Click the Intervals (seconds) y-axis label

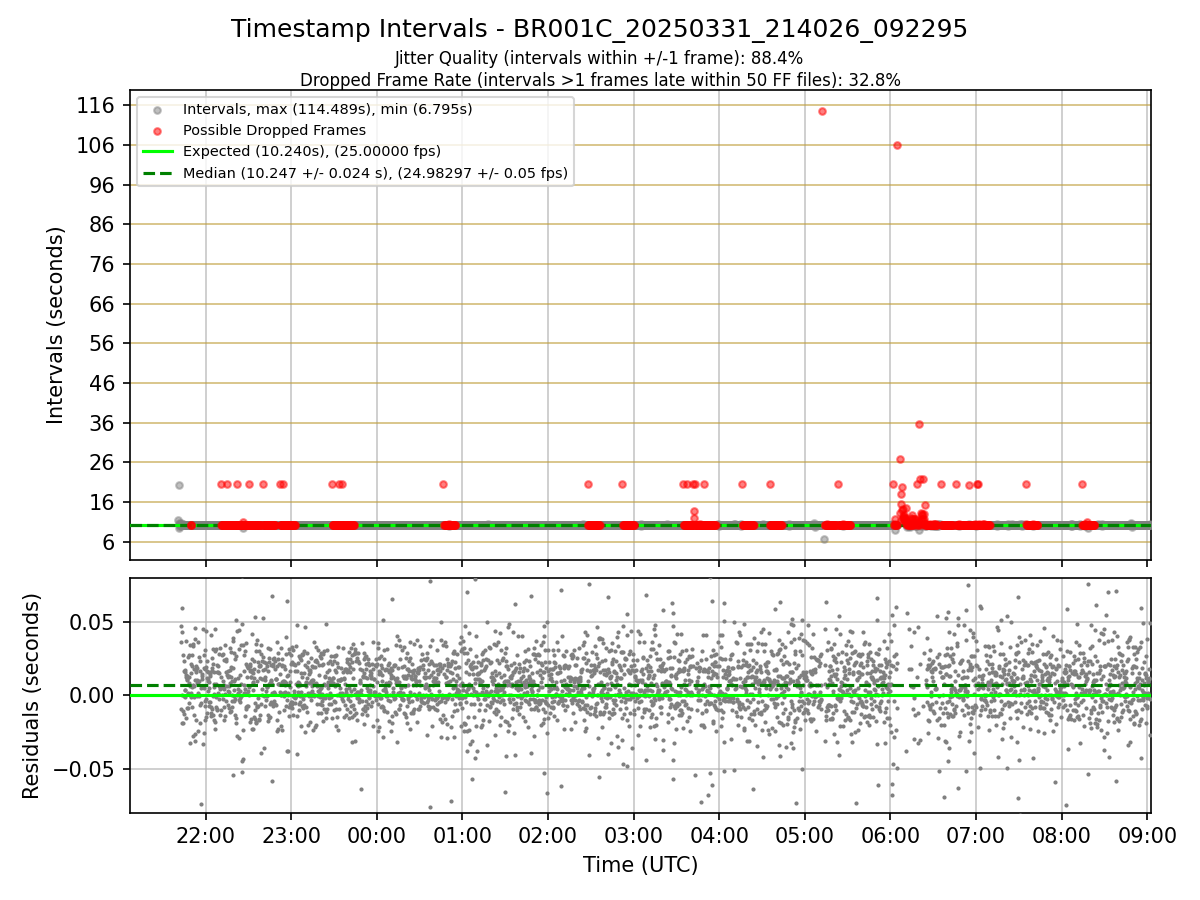point(56,325)
